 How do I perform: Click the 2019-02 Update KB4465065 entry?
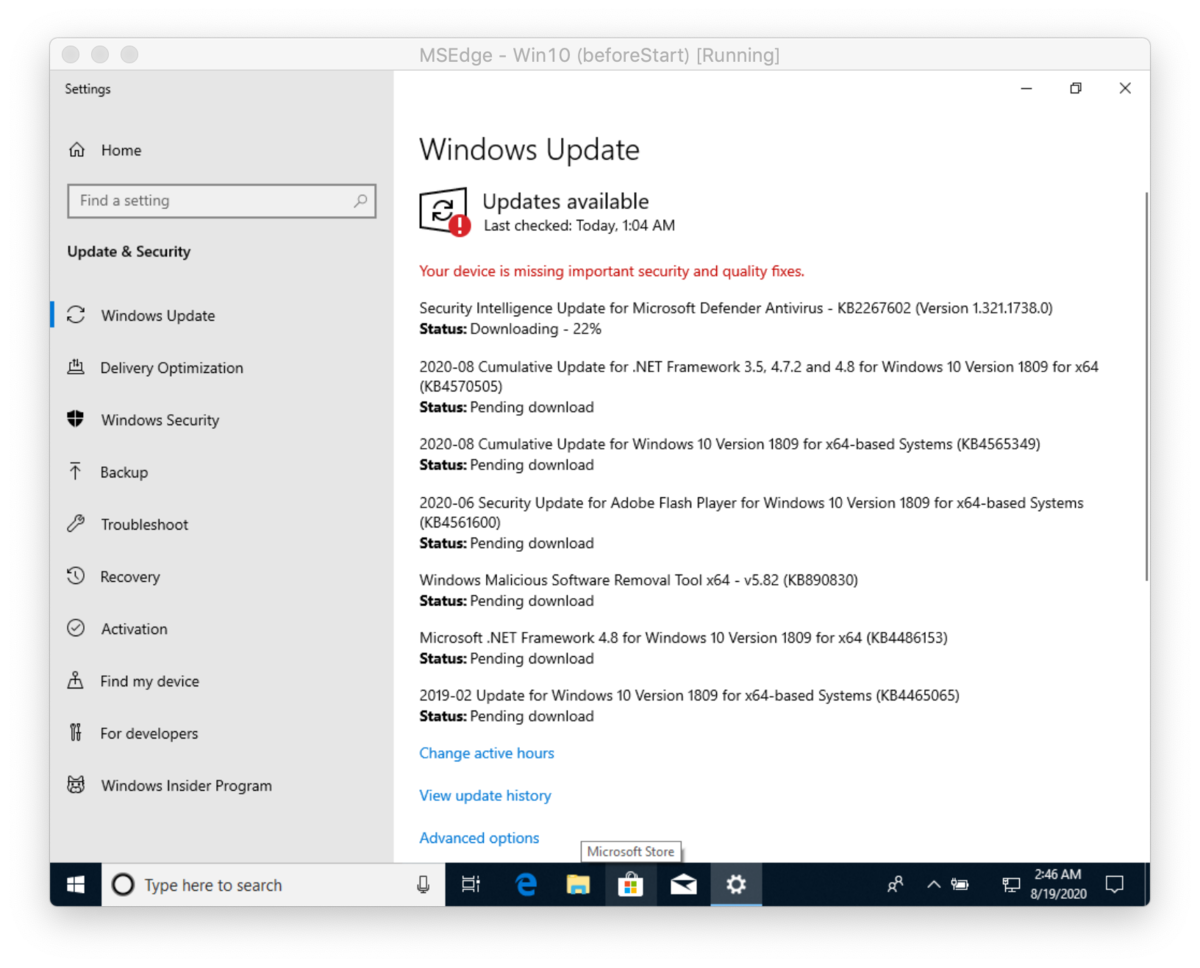point(689,695)
